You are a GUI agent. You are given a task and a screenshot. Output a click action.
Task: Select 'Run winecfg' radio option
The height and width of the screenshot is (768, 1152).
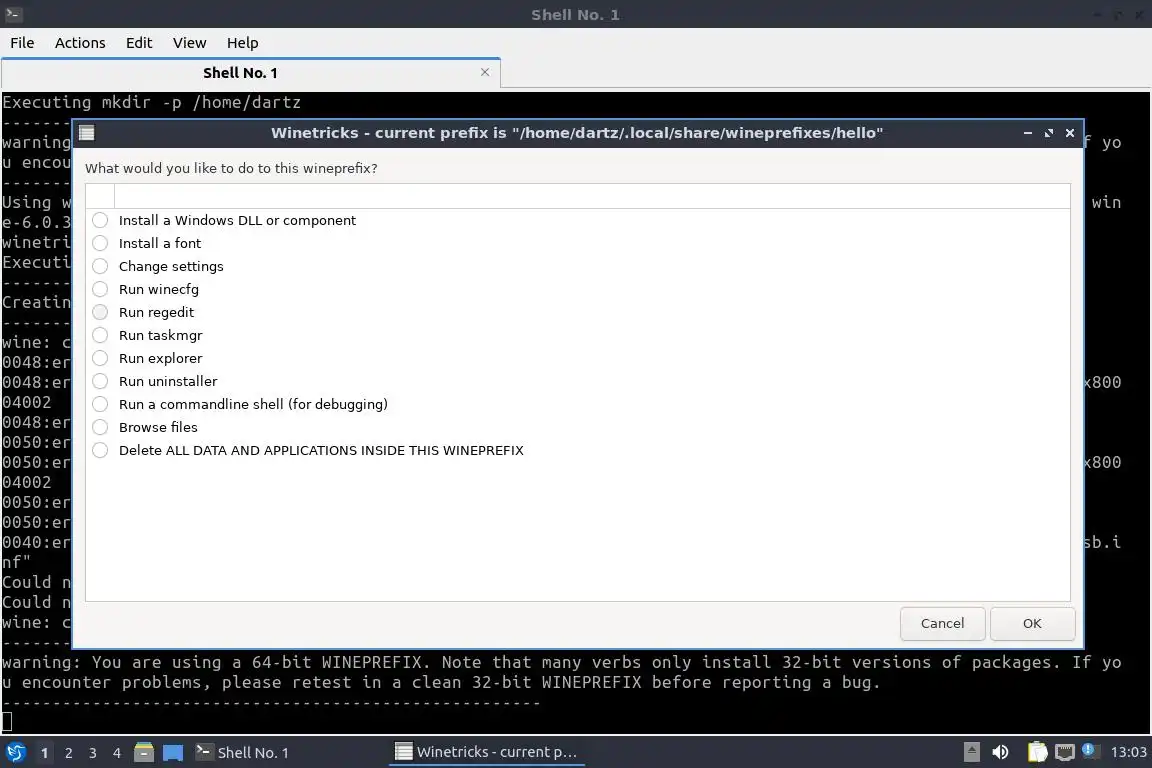(100, 290)
